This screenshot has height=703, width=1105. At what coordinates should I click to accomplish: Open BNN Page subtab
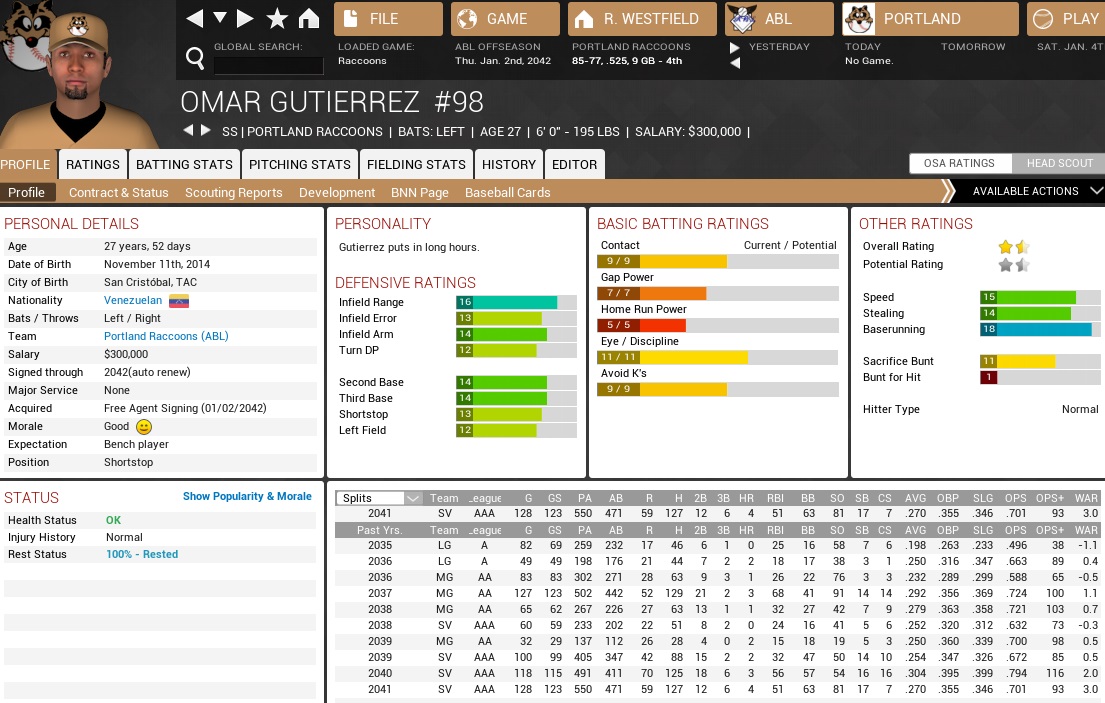[x=420, y=192]
